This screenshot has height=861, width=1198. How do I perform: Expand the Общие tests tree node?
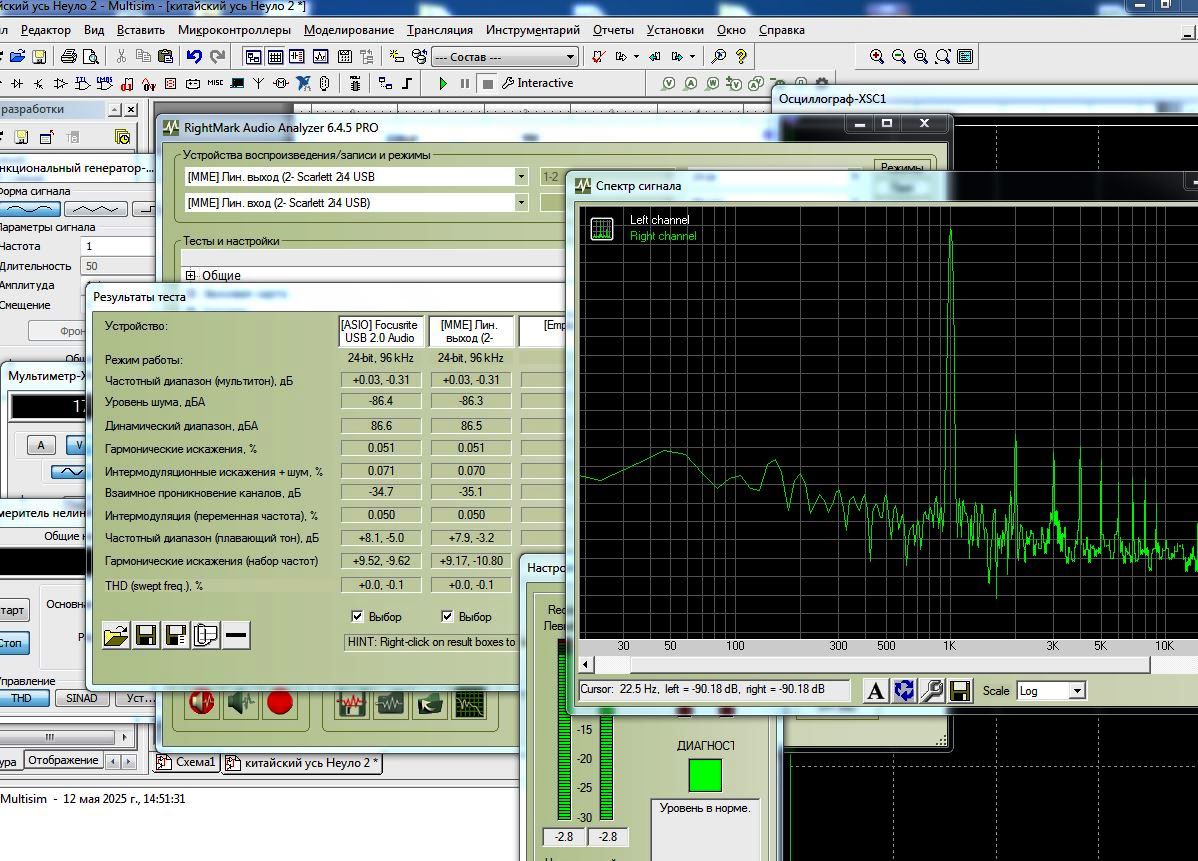coord(191,275)
